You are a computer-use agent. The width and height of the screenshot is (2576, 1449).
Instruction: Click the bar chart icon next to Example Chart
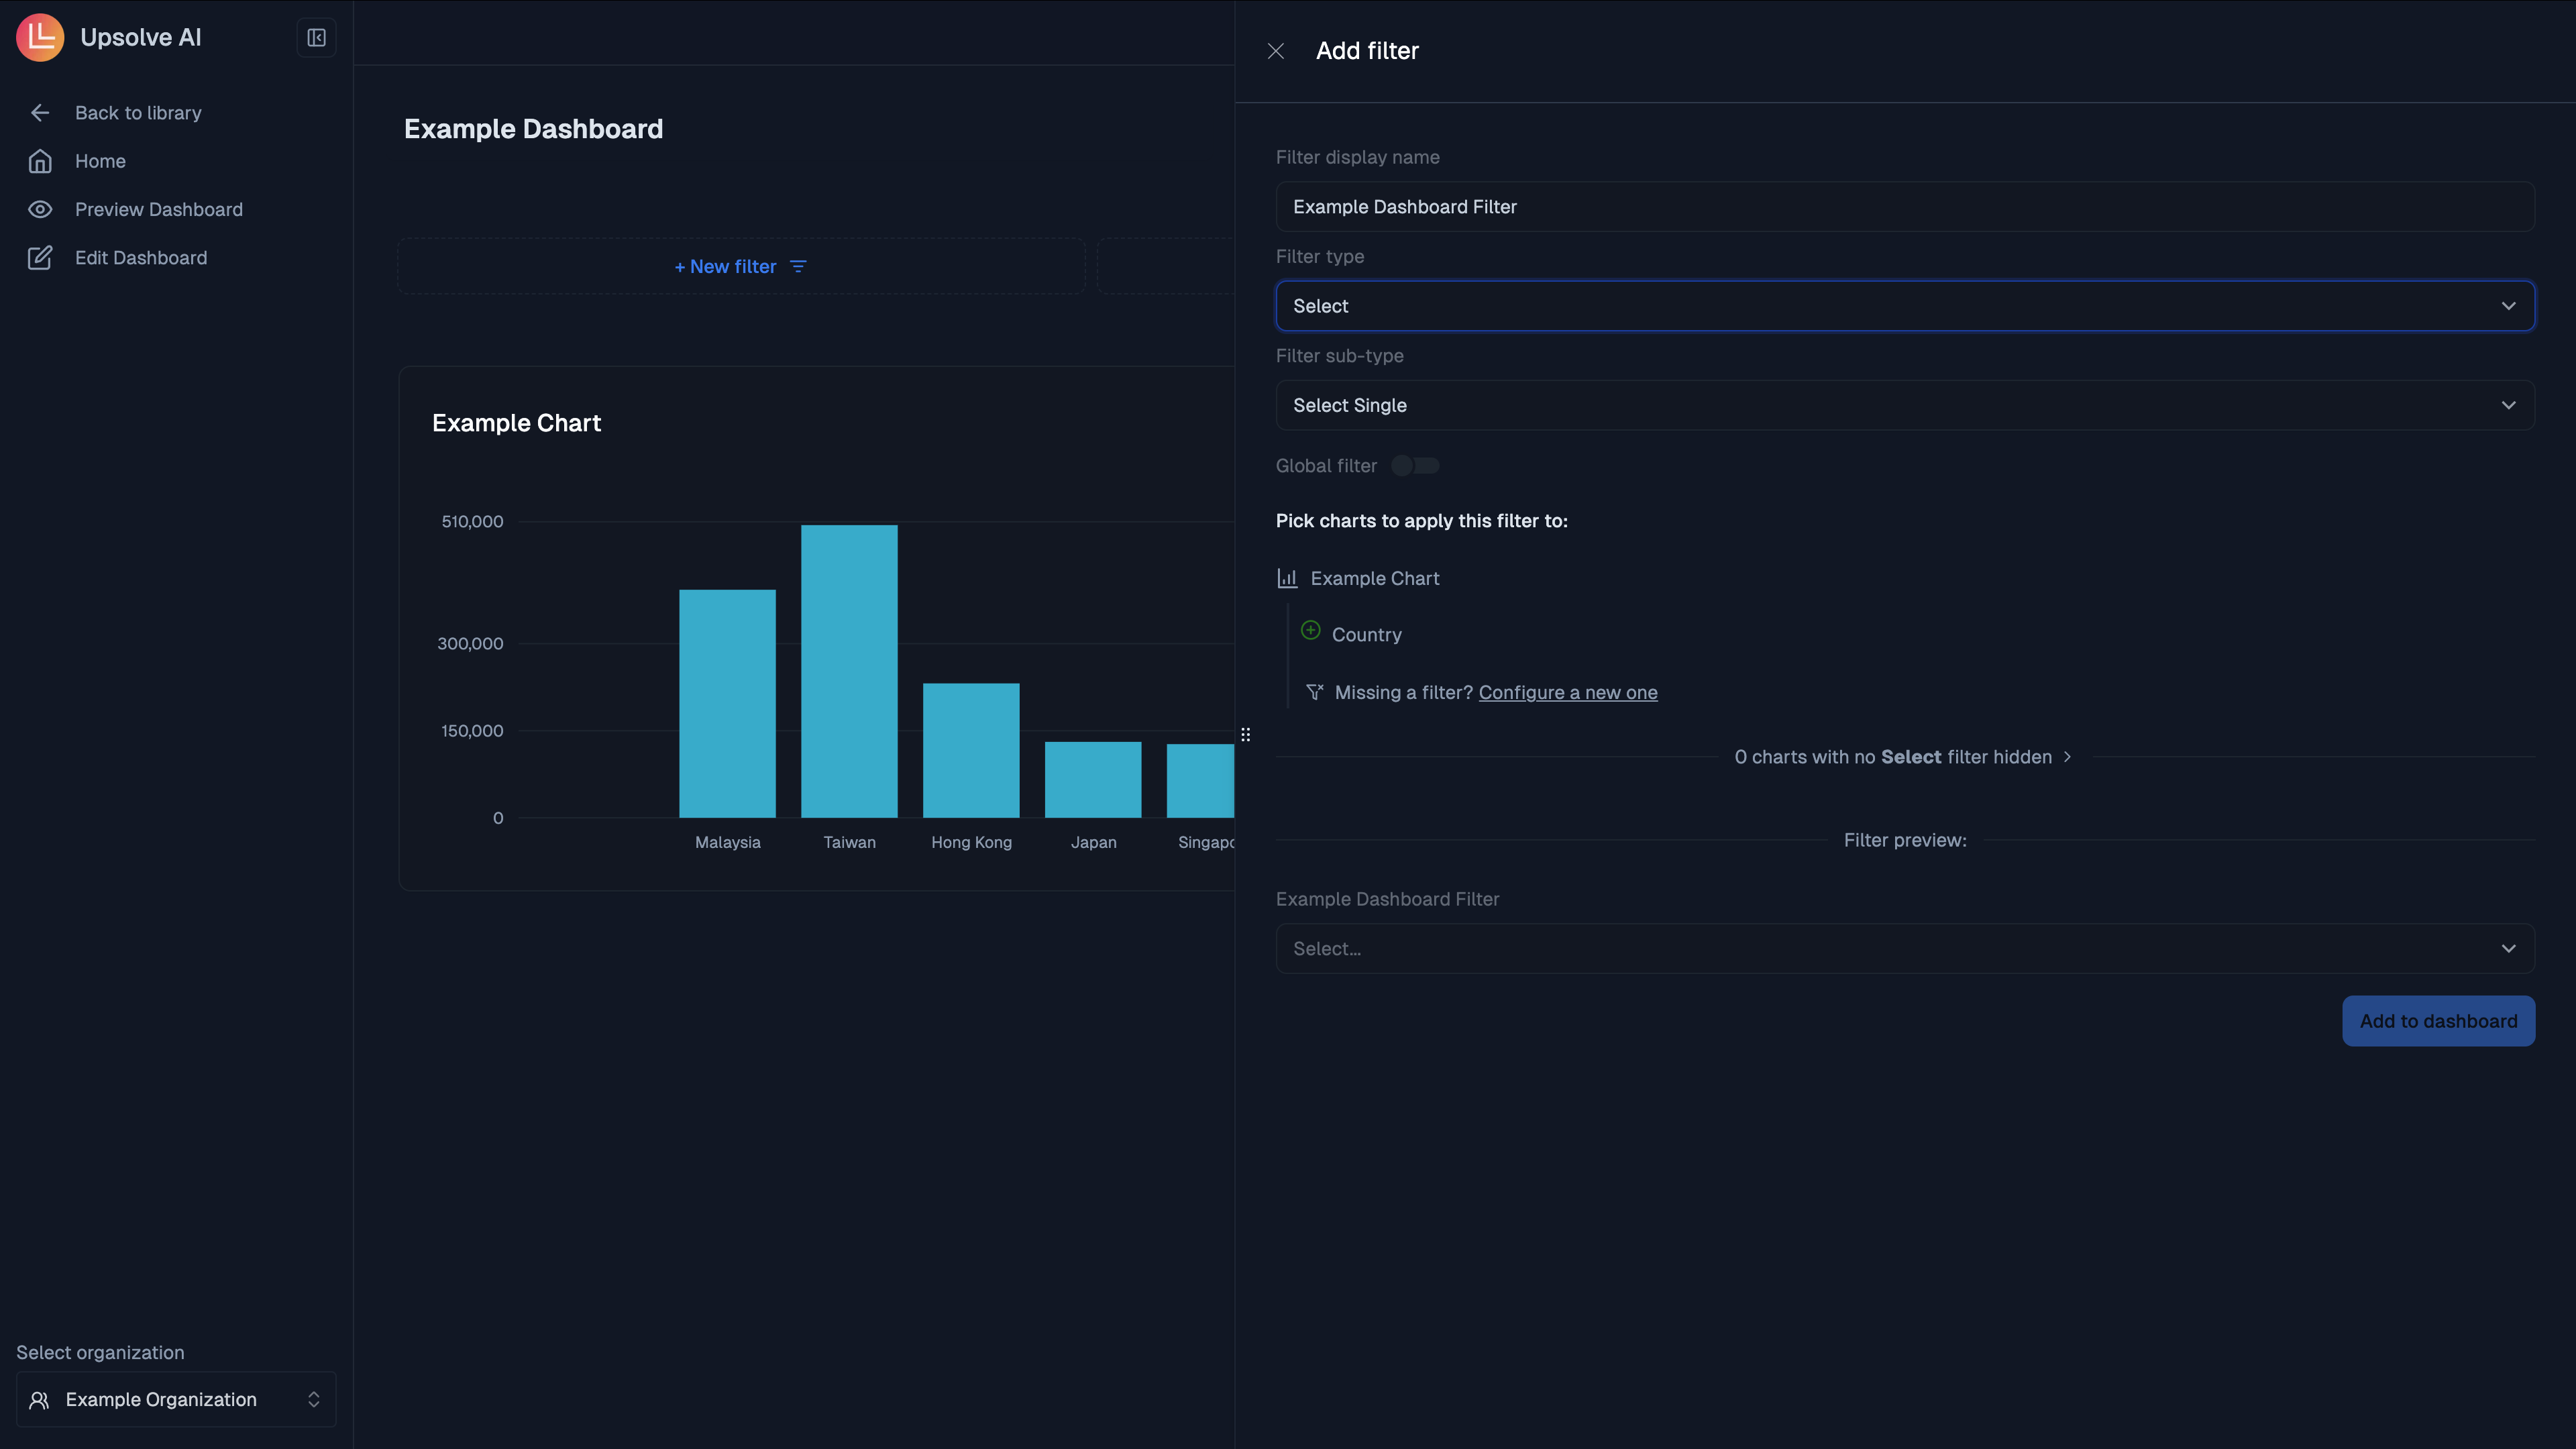1287,577
